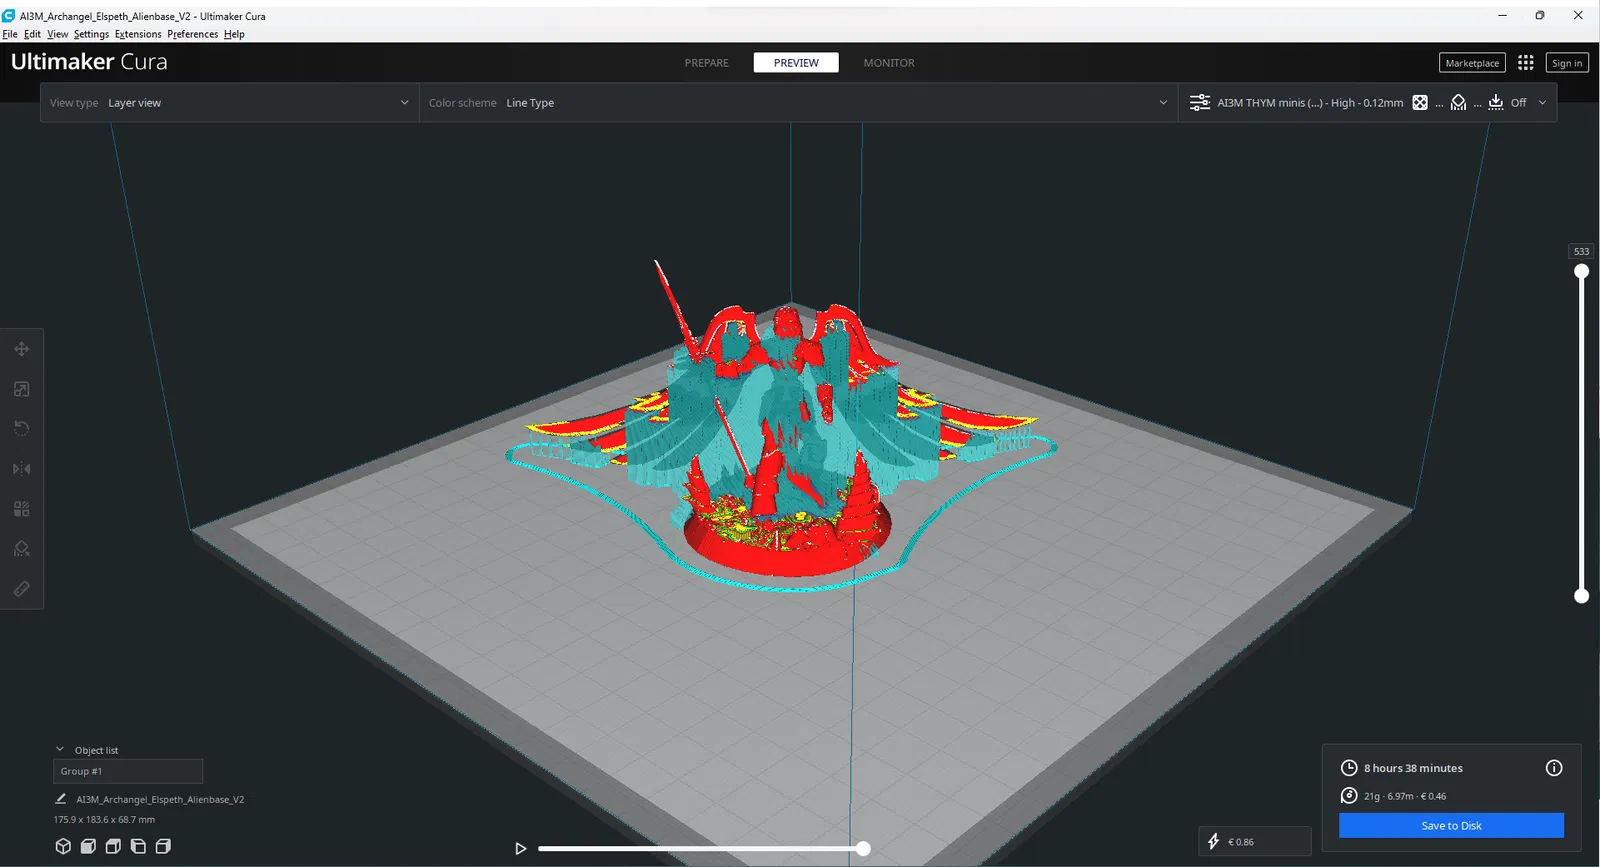This screenshot has width=1600, height=867.
Task: Play the layer path simulation
Action: pos(520,848)
